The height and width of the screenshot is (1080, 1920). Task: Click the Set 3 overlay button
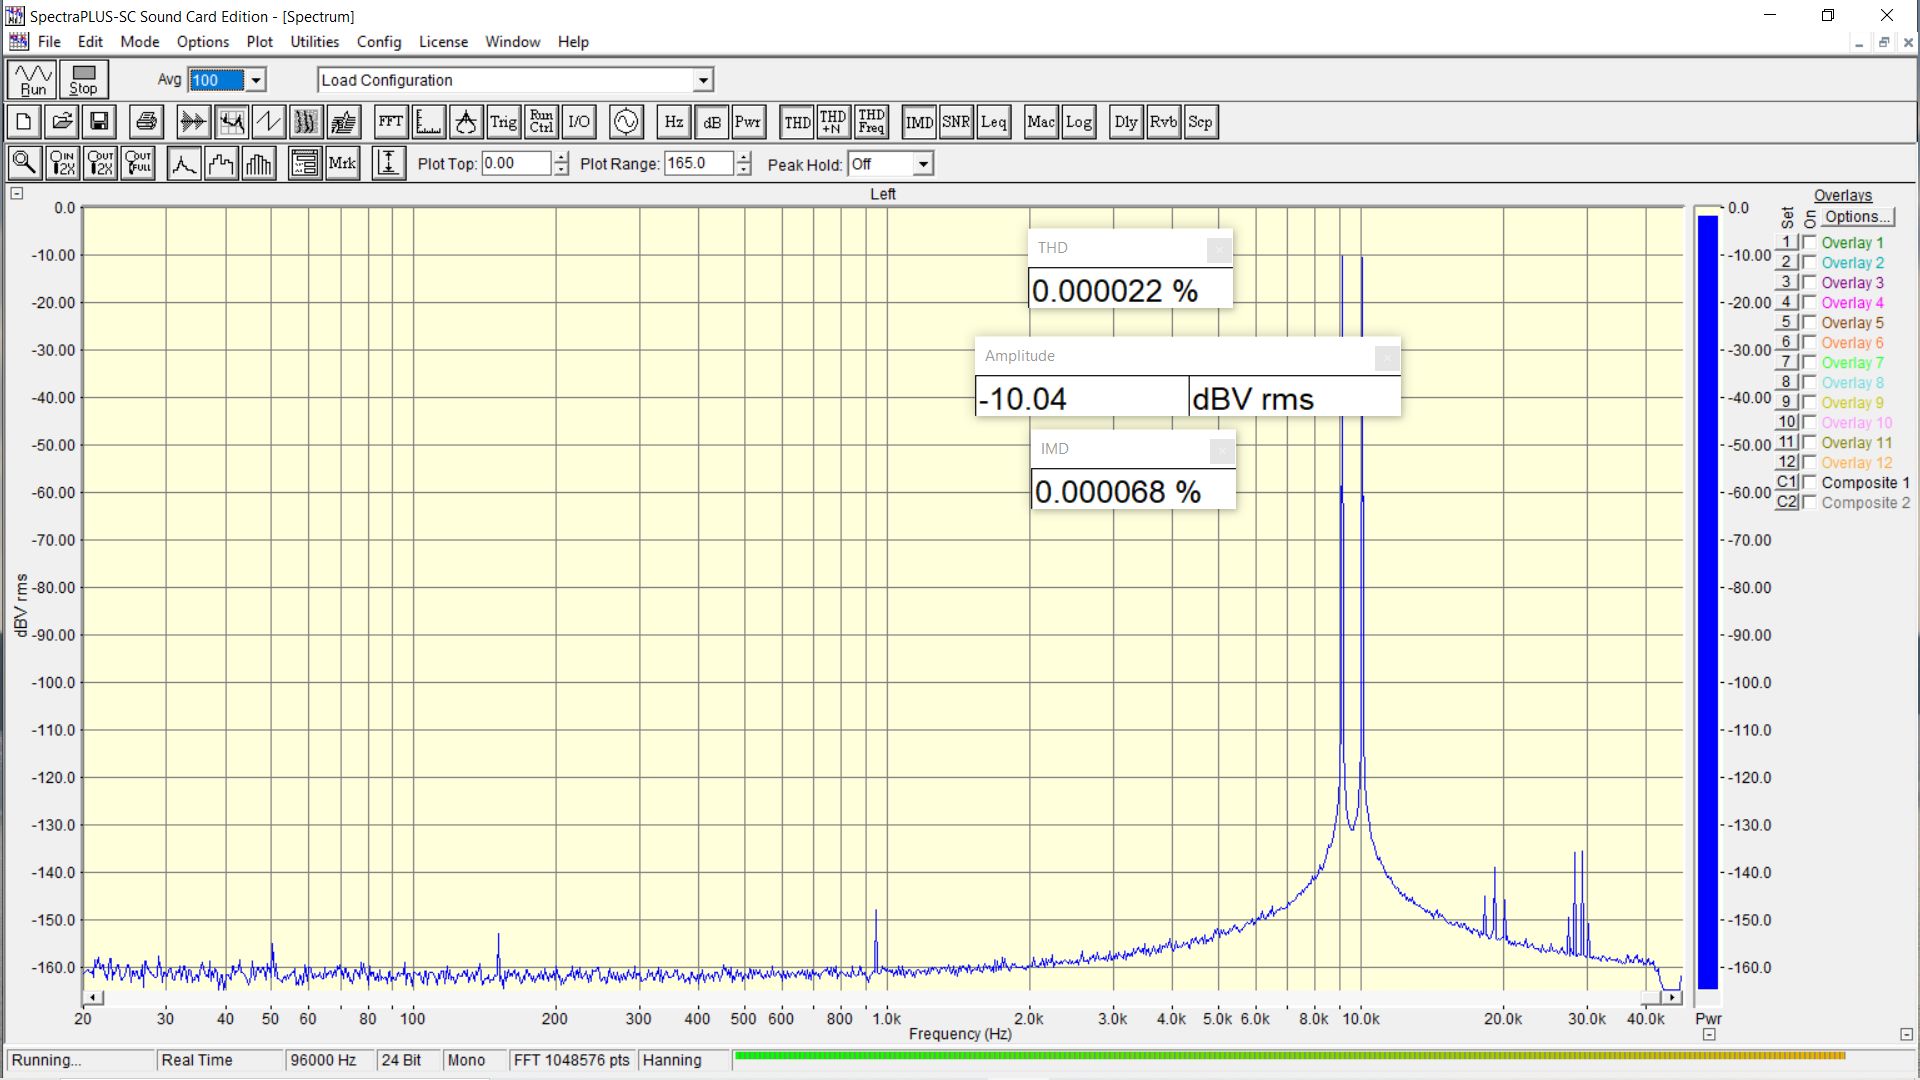(1786, 283)
